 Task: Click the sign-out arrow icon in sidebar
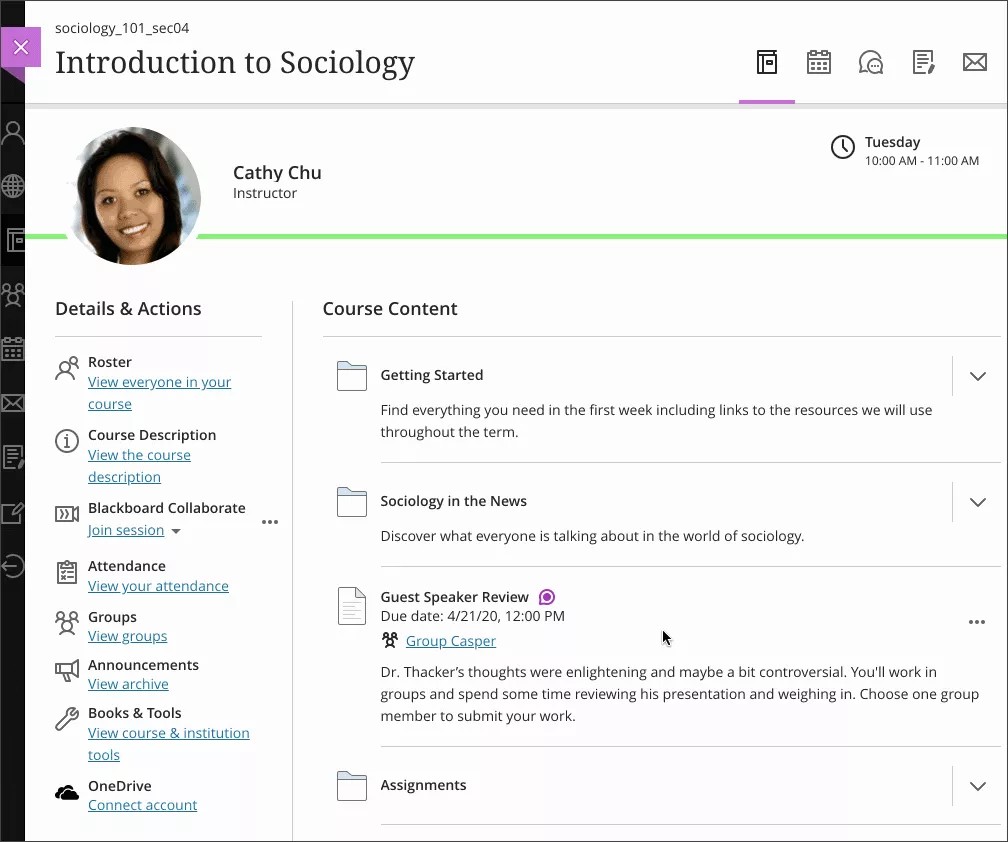(x=13, y=567)
